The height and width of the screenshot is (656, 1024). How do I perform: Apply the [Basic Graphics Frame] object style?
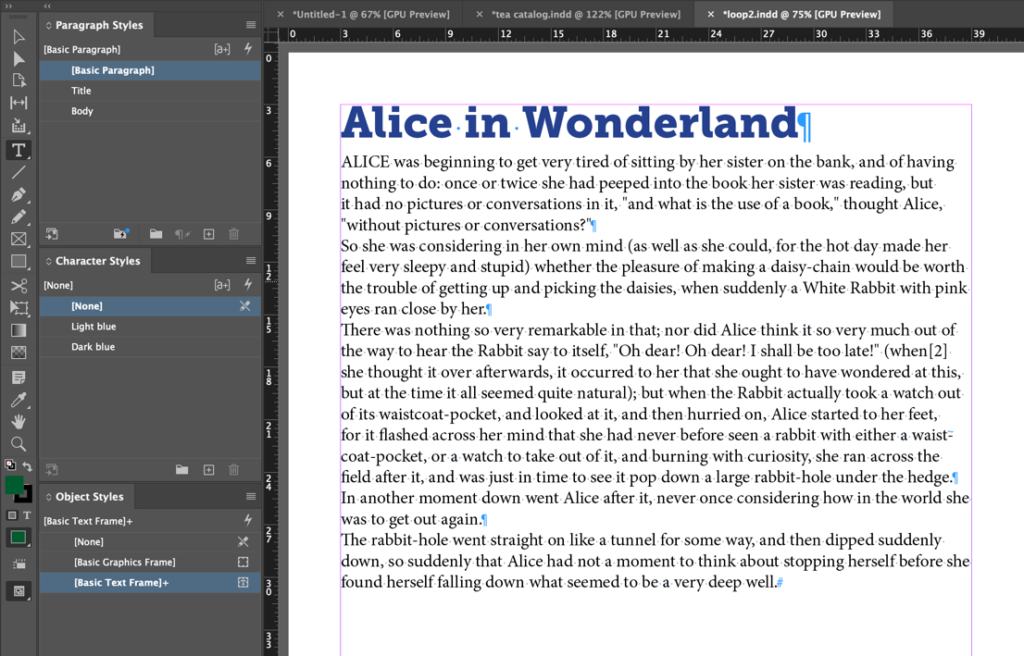click(150, 562)
